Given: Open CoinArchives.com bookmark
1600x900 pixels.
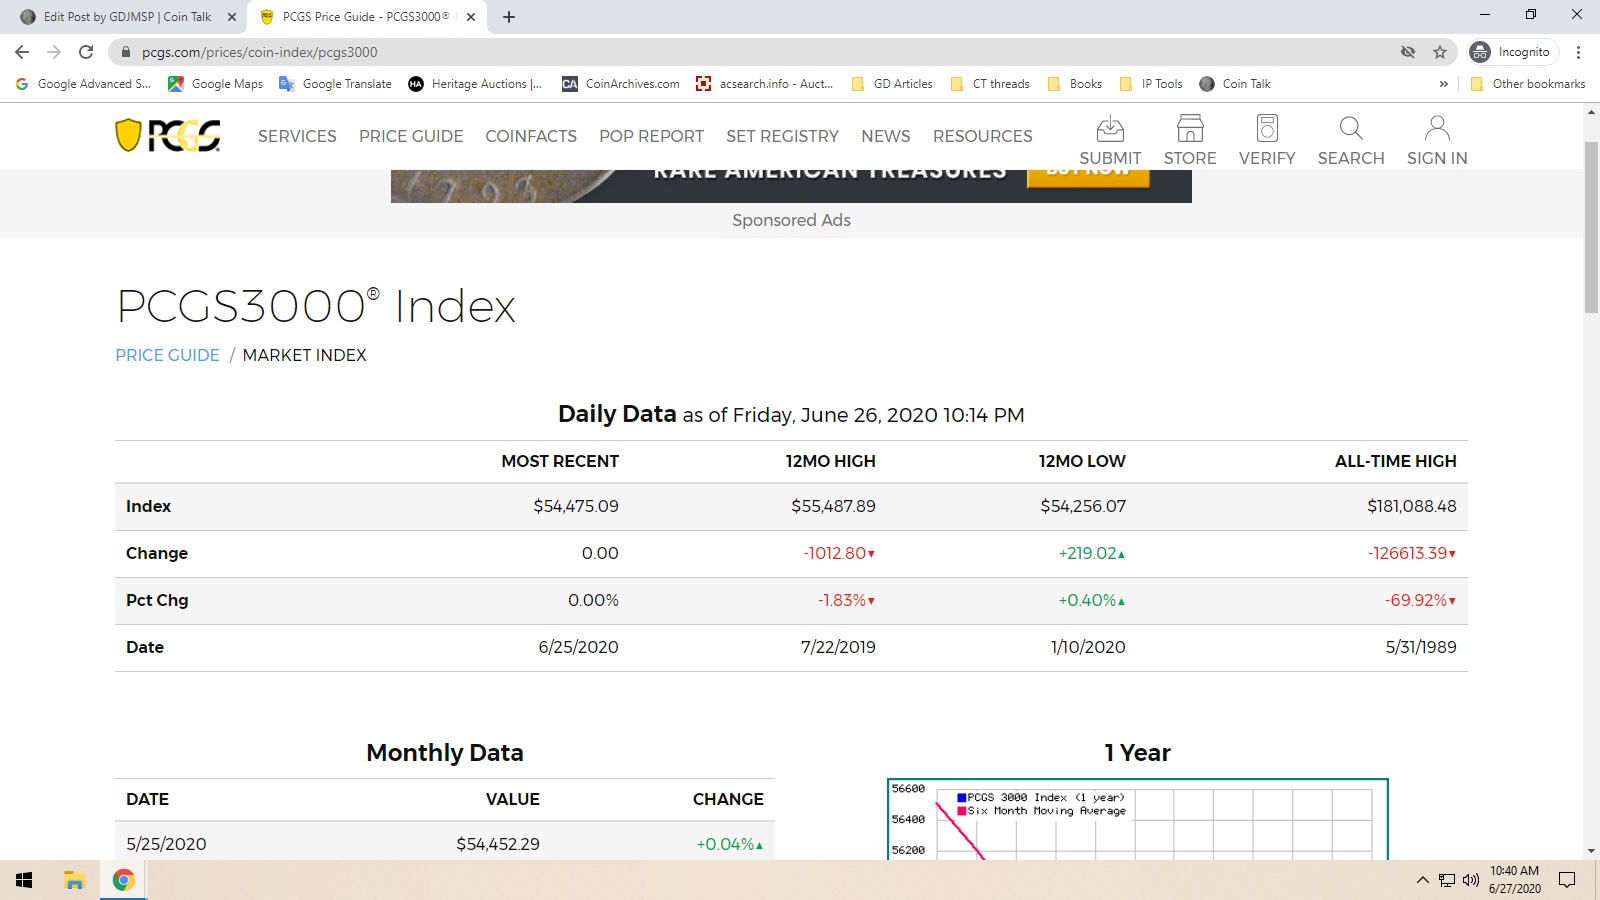Looking at the screenshot, I should (621, 84).
